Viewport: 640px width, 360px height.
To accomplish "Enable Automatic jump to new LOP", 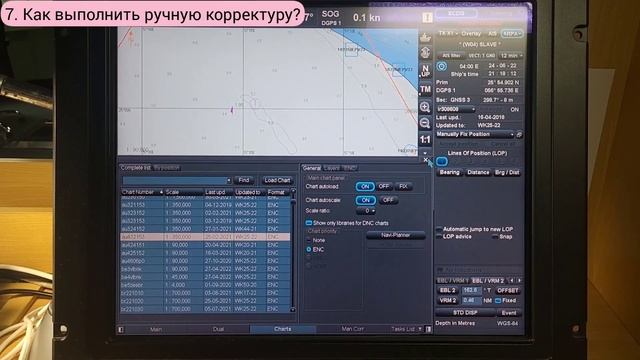I will point(439,229).
